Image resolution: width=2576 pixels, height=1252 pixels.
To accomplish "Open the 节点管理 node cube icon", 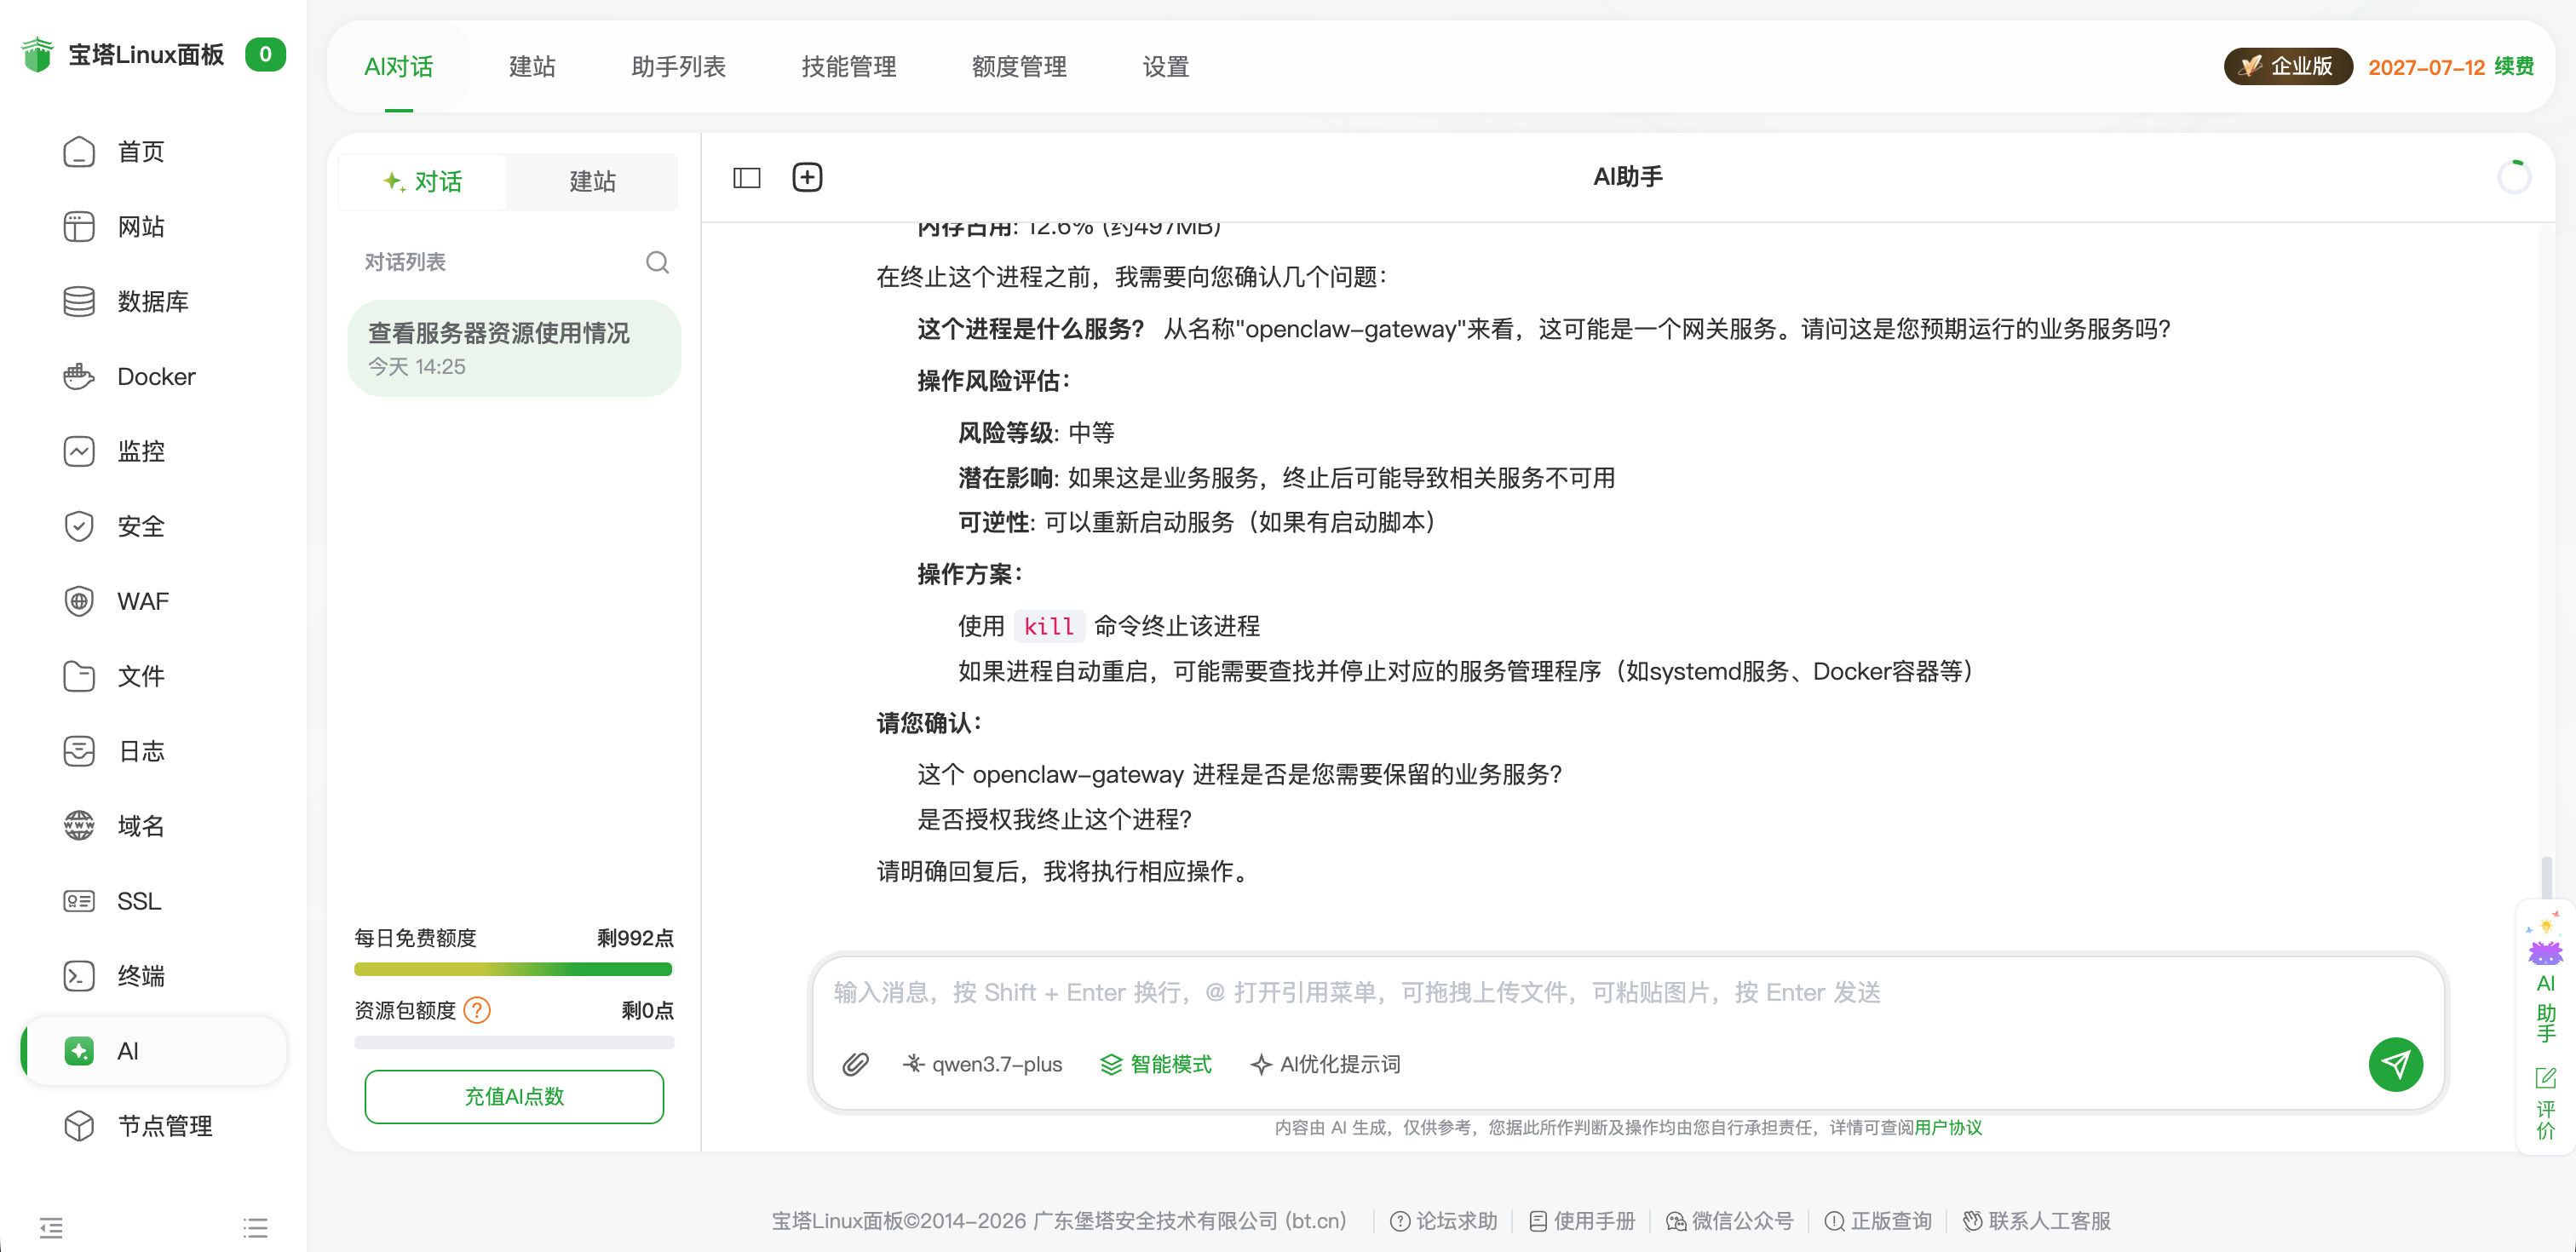I will pos(79,1126).
